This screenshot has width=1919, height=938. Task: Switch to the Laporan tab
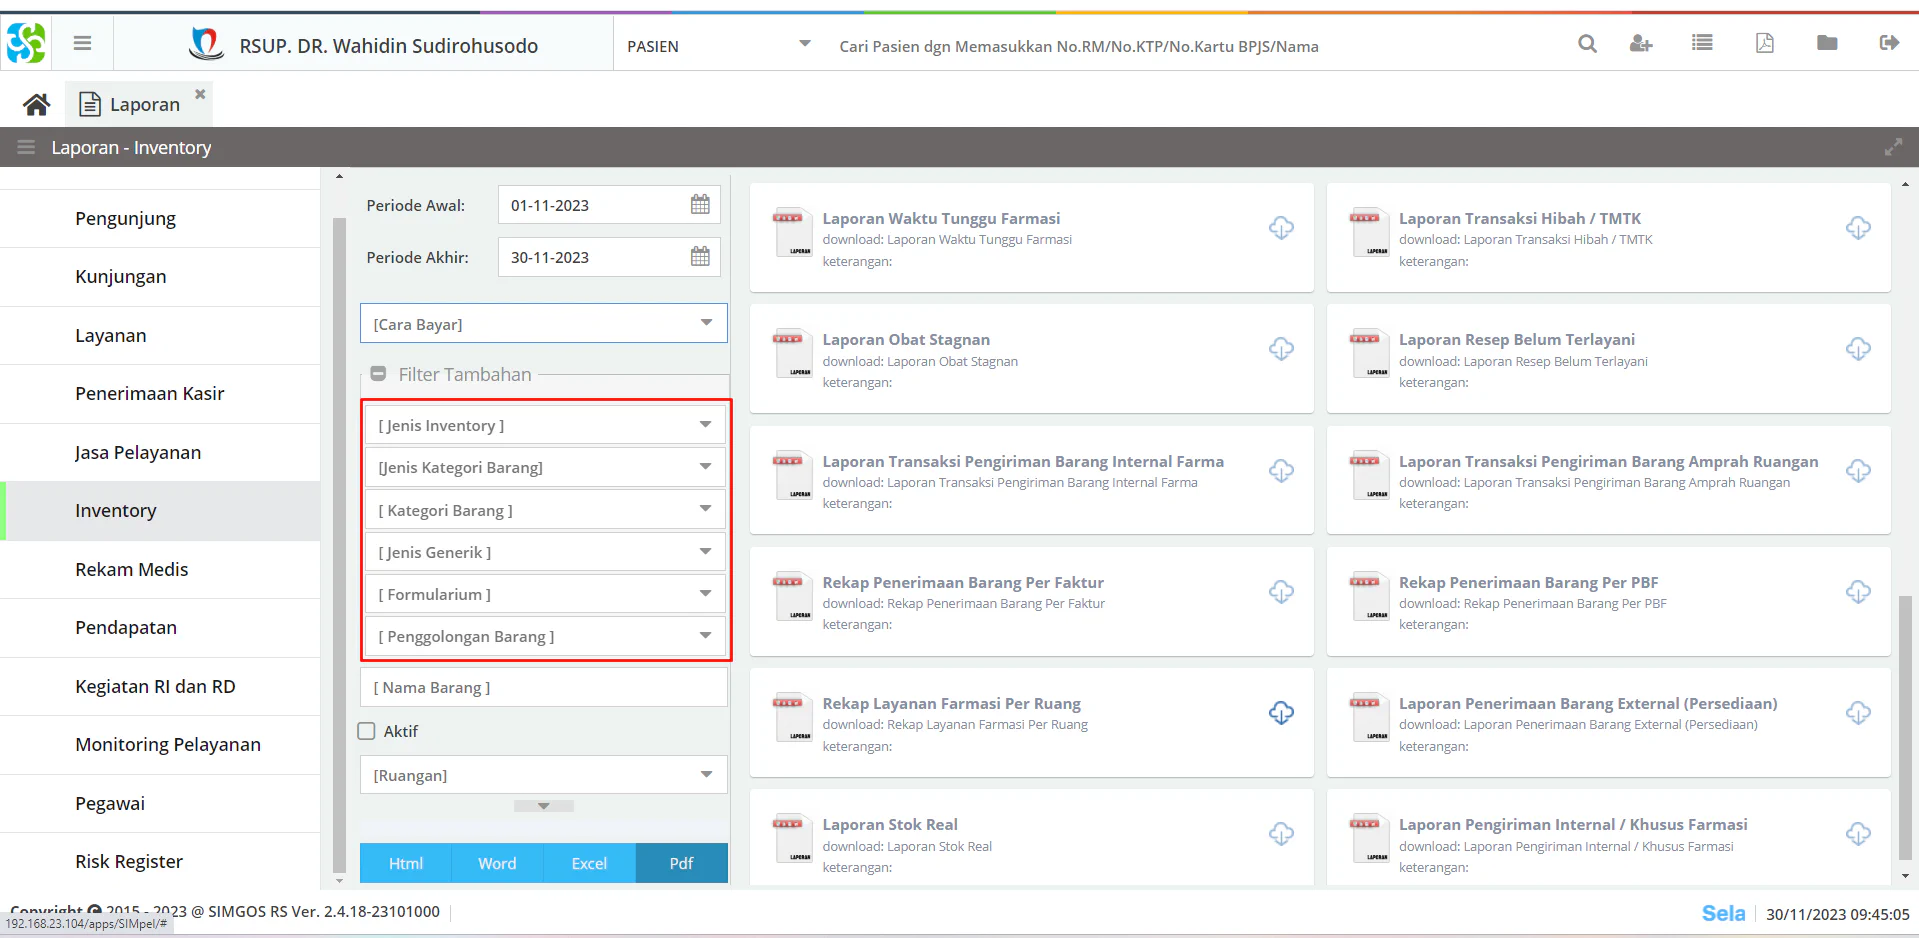(139, 104)
